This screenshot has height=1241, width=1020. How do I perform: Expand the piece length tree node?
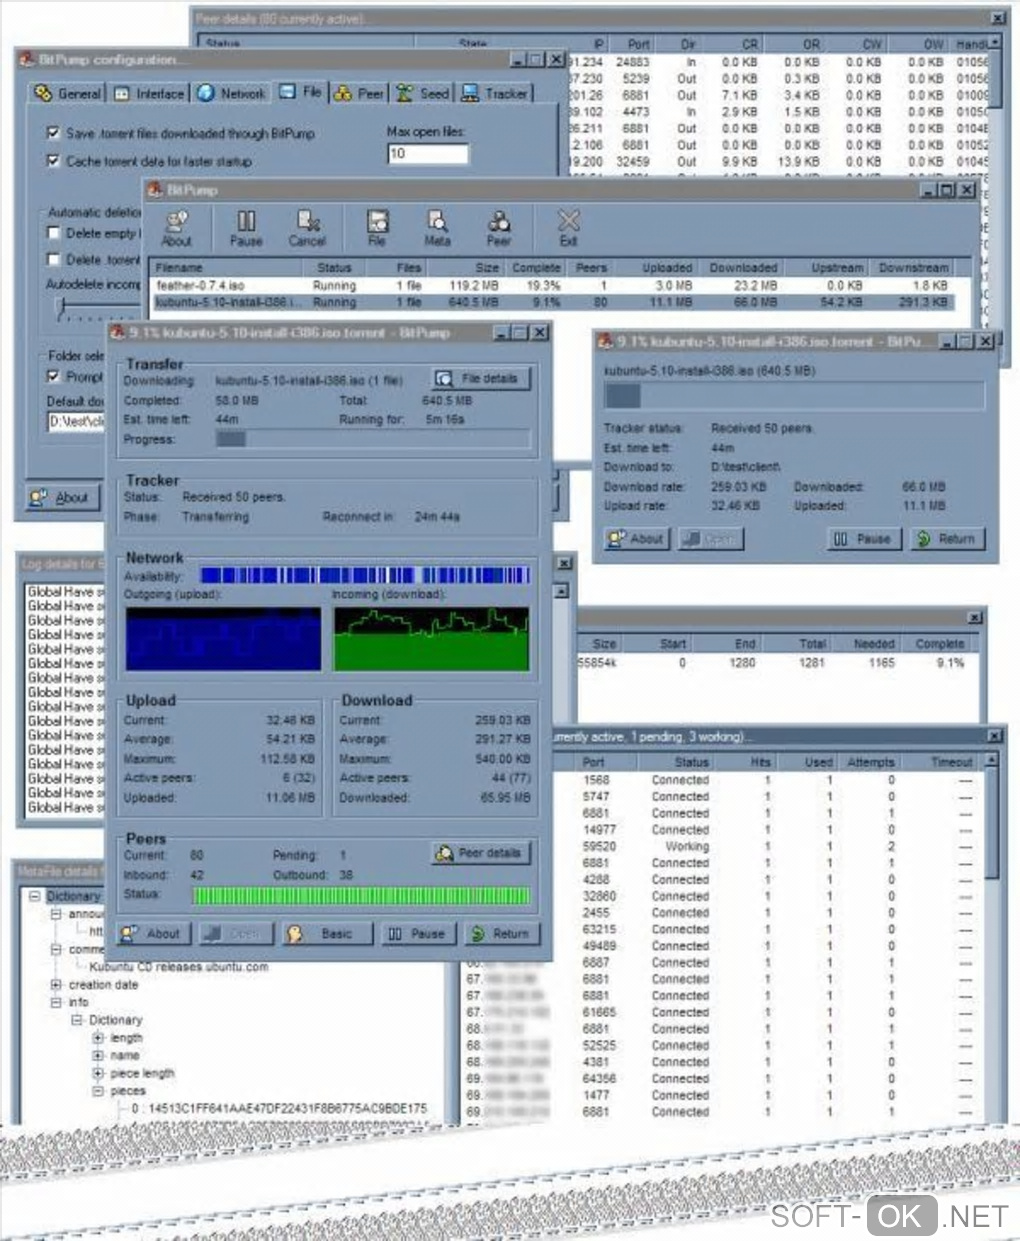click(98, 1073)
